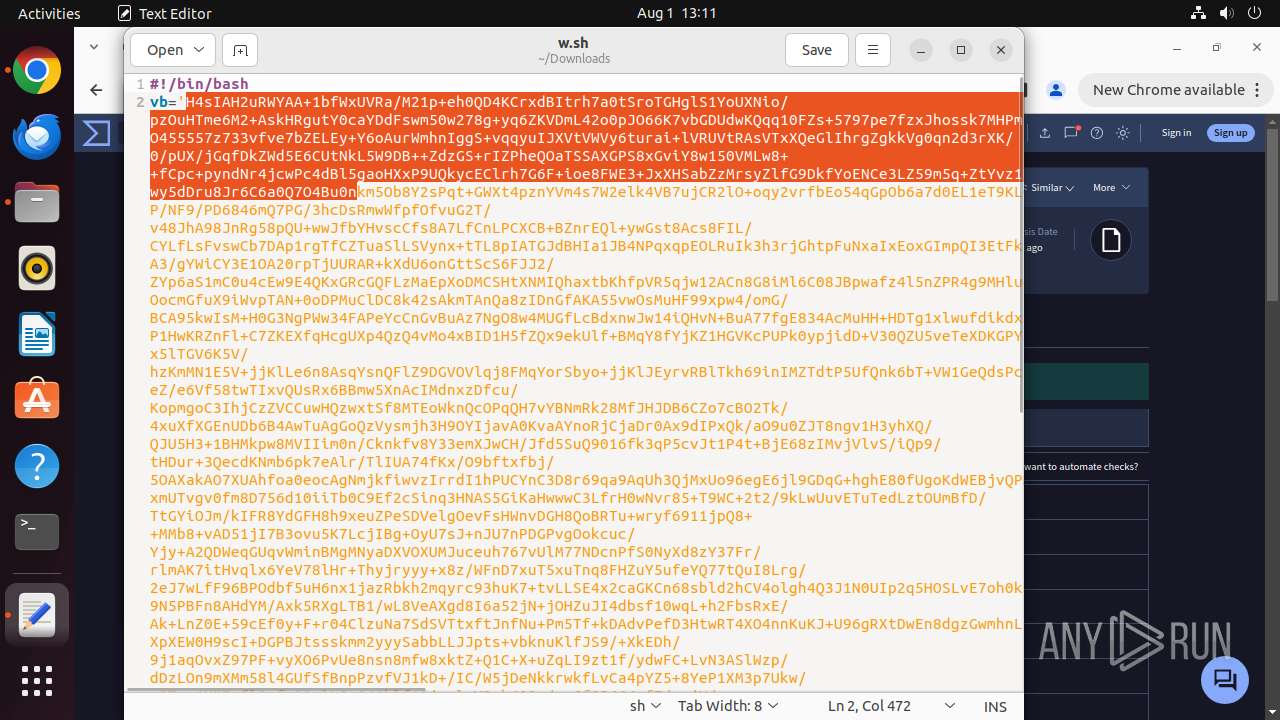Click the question mark help icon in ANY.RUN
The width and height of the screenshot is (1280, 720).
pyautogui.click(x=1097, y=133)
